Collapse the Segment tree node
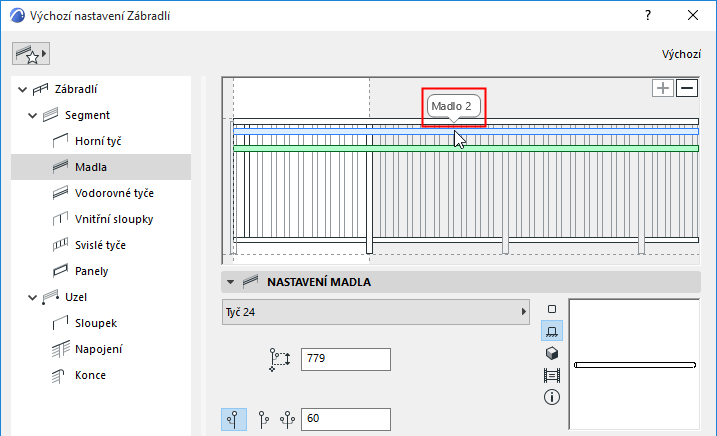Image resolution: width=717 pixels, height=436 pixels. (32, 116)
